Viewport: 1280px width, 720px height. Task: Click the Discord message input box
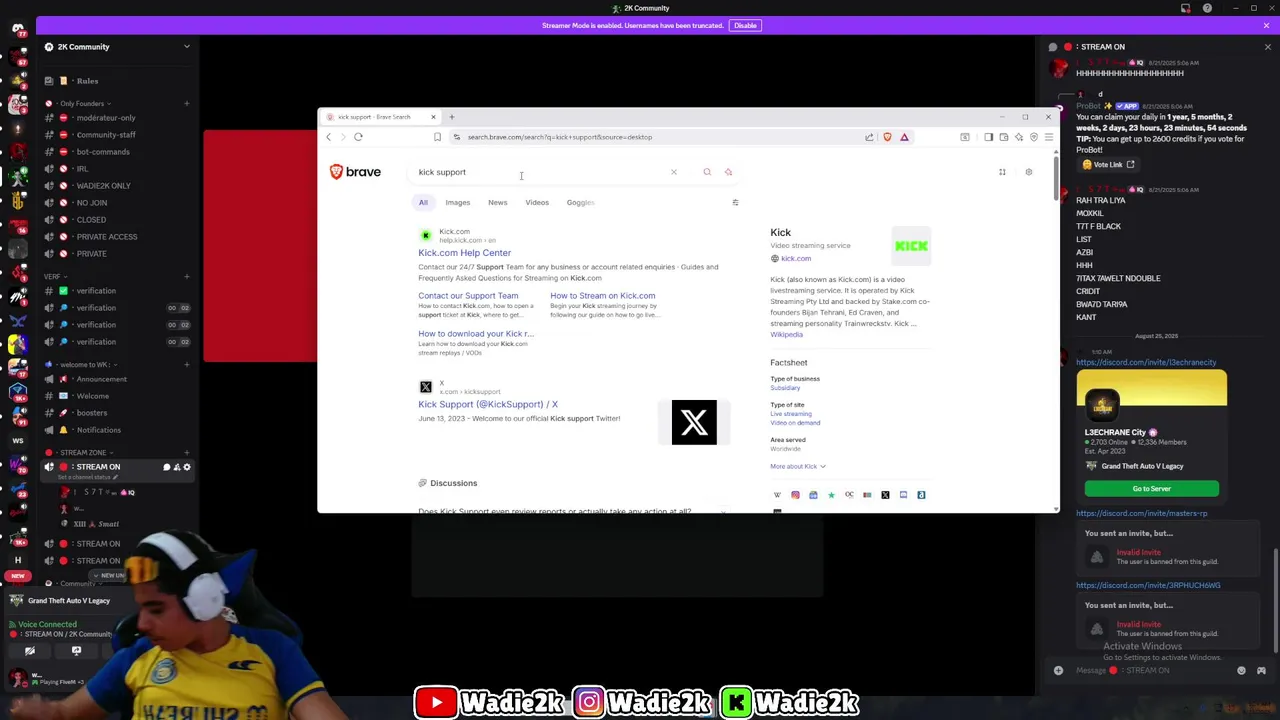[1150, 671]
